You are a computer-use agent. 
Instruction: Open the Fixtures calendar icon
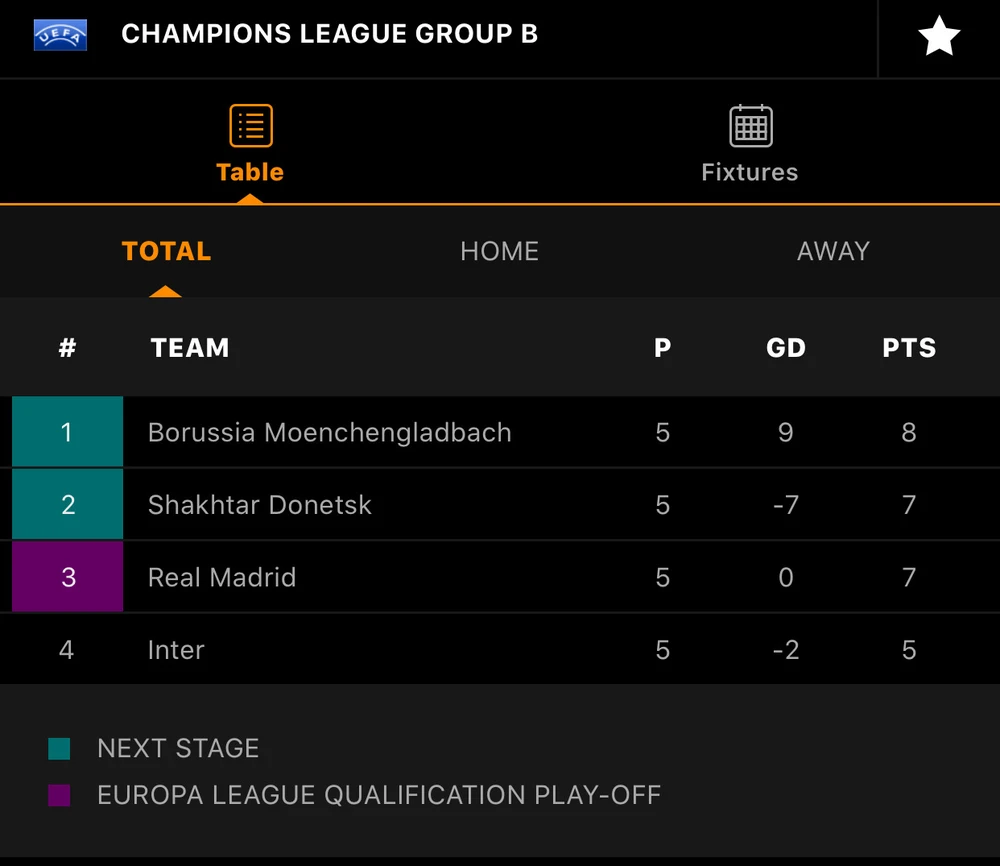(750, 127)
